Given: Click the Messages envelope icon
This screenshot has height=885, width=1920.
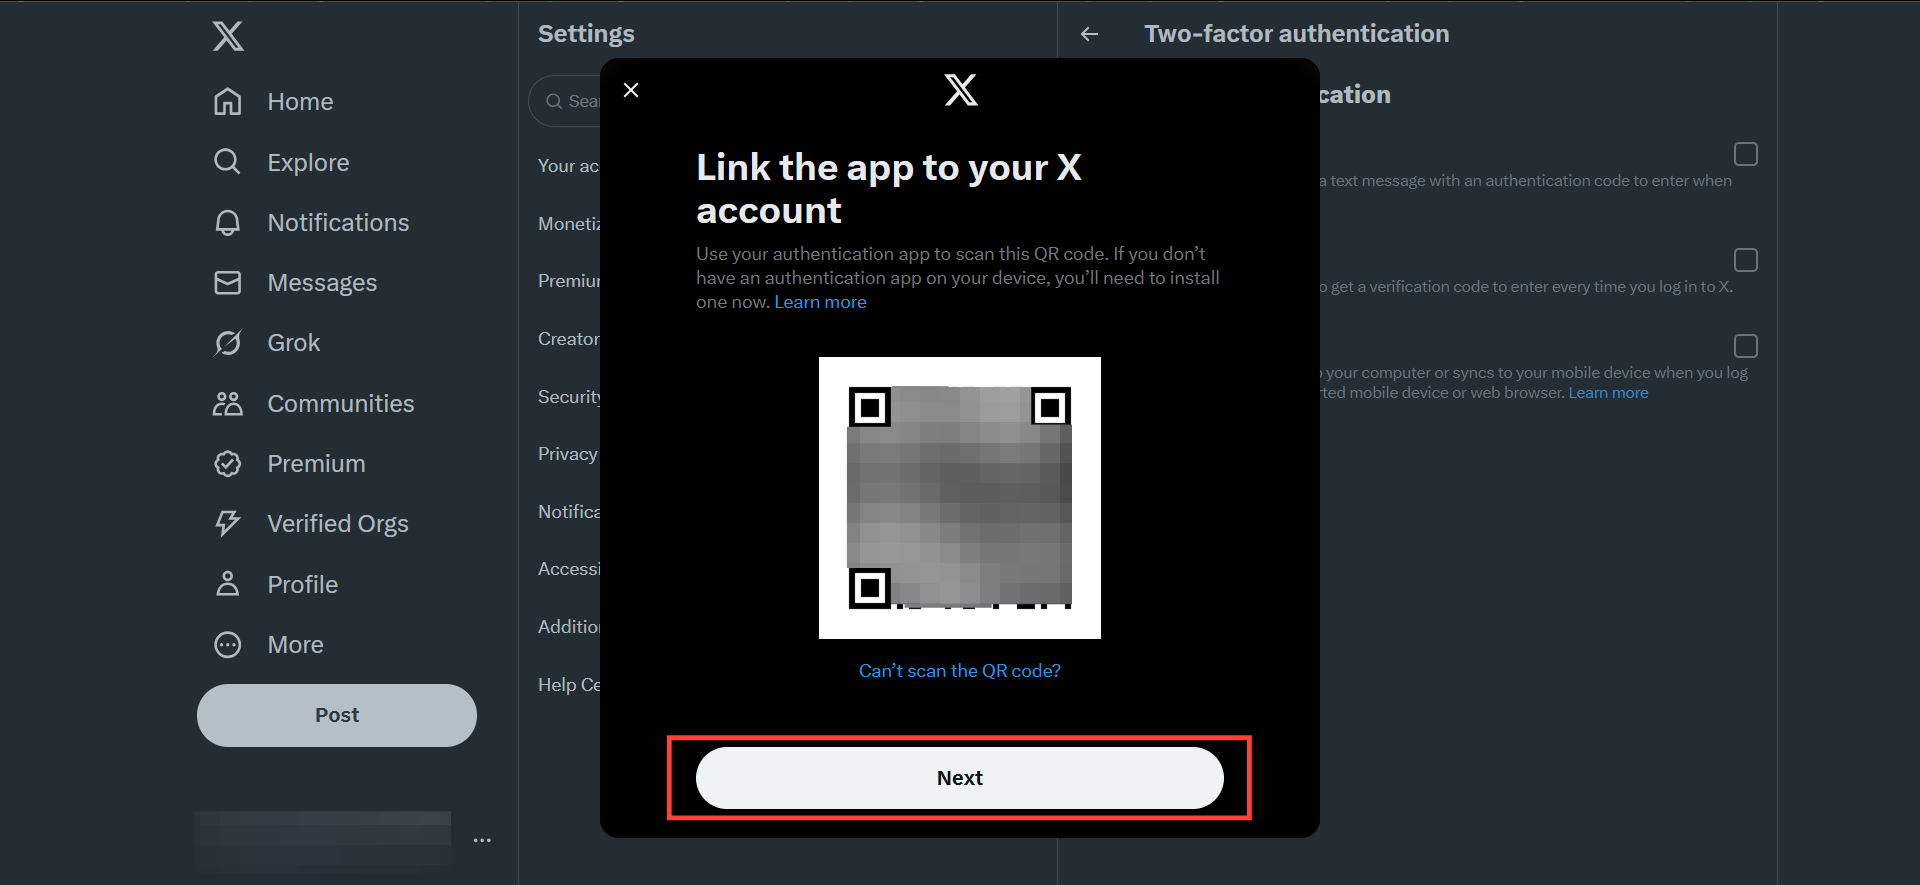Looking at the screenshot, I should [228, 283].
